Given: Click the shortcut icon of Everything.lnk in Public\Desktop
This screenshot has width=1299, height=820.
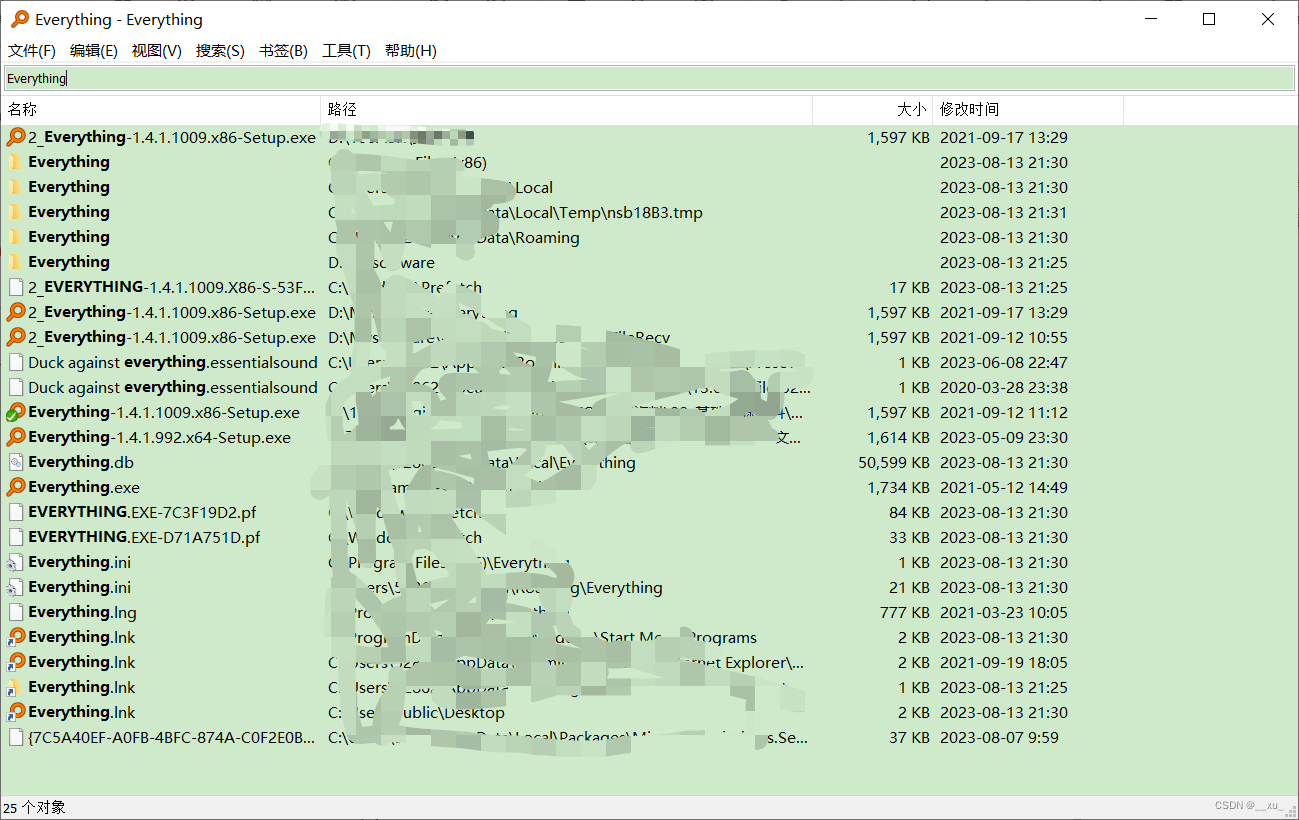Looking at the screenshot, I should (x=16, y=712).
